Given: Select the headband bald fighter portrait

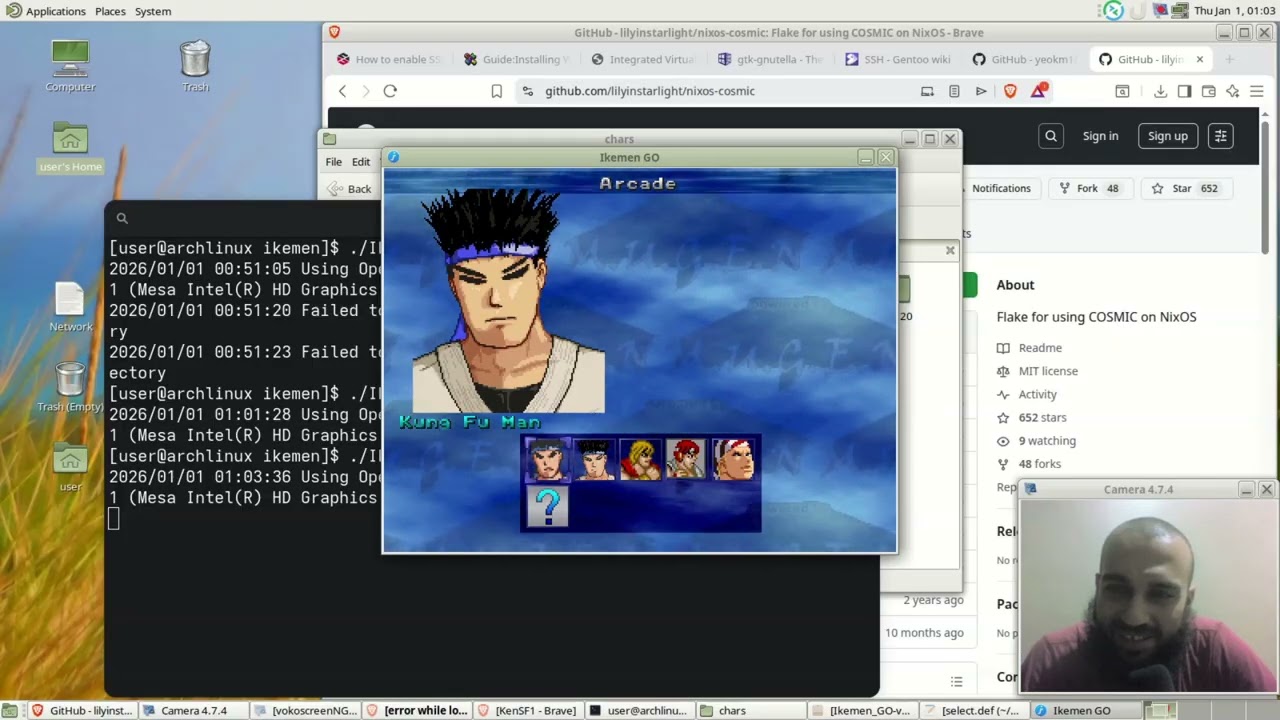Looking at the screenshot, I should pos(734,460).
